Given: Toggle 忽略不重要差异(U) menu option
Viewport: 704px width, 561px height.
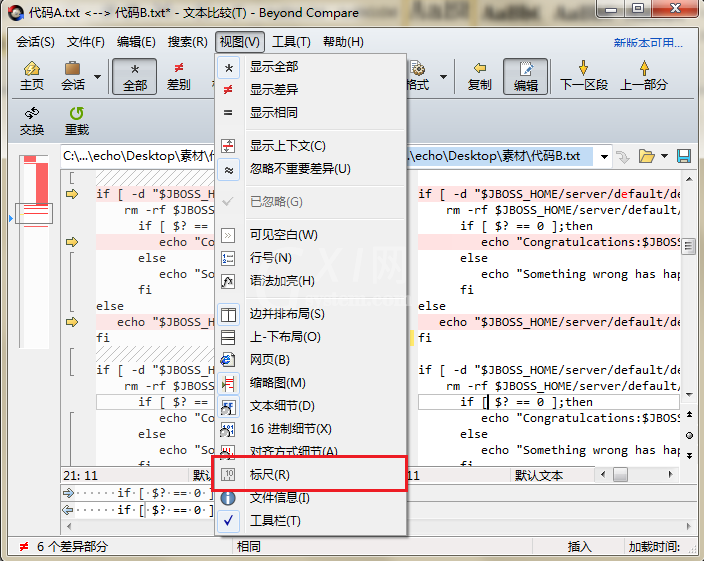Looking at the screenshot, I should [x=311, y=169].
